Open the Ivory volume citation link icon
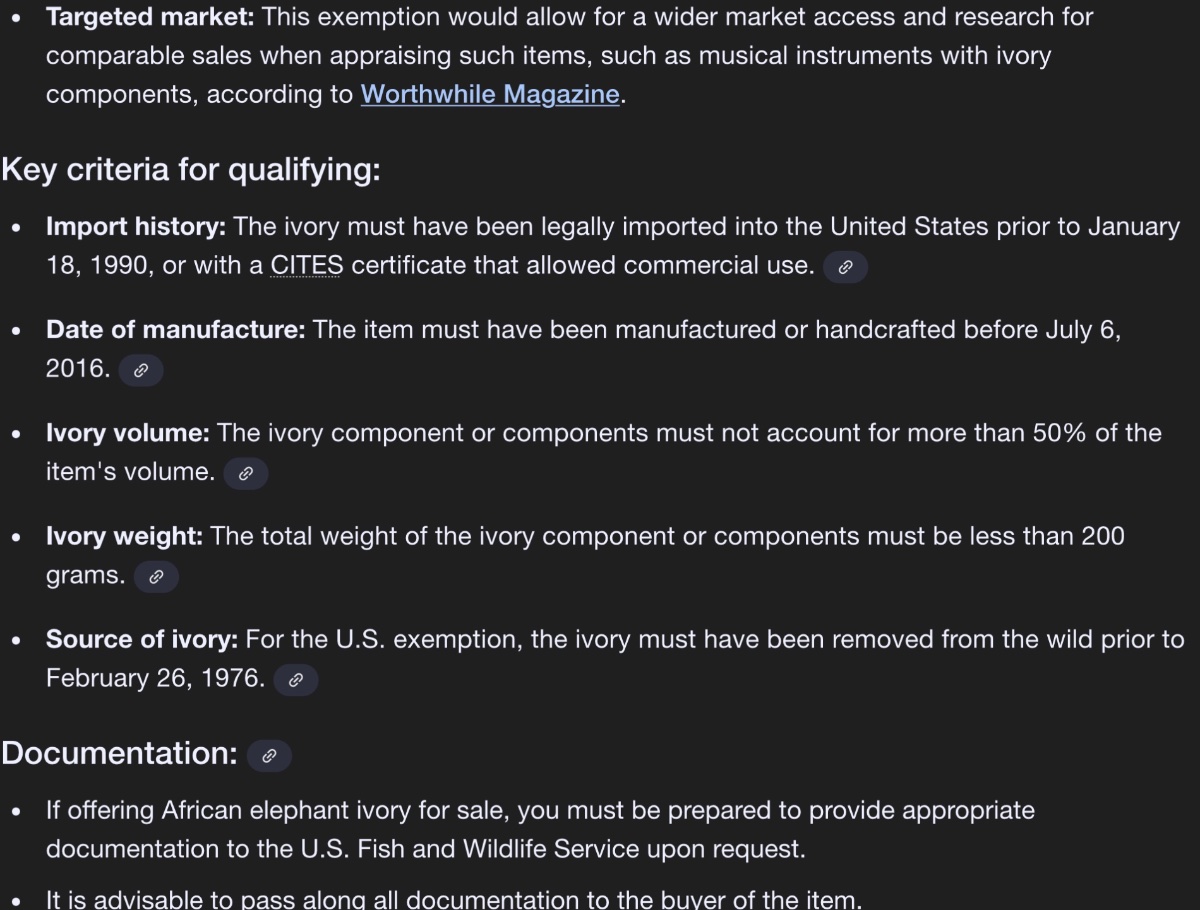 [245, 473]
